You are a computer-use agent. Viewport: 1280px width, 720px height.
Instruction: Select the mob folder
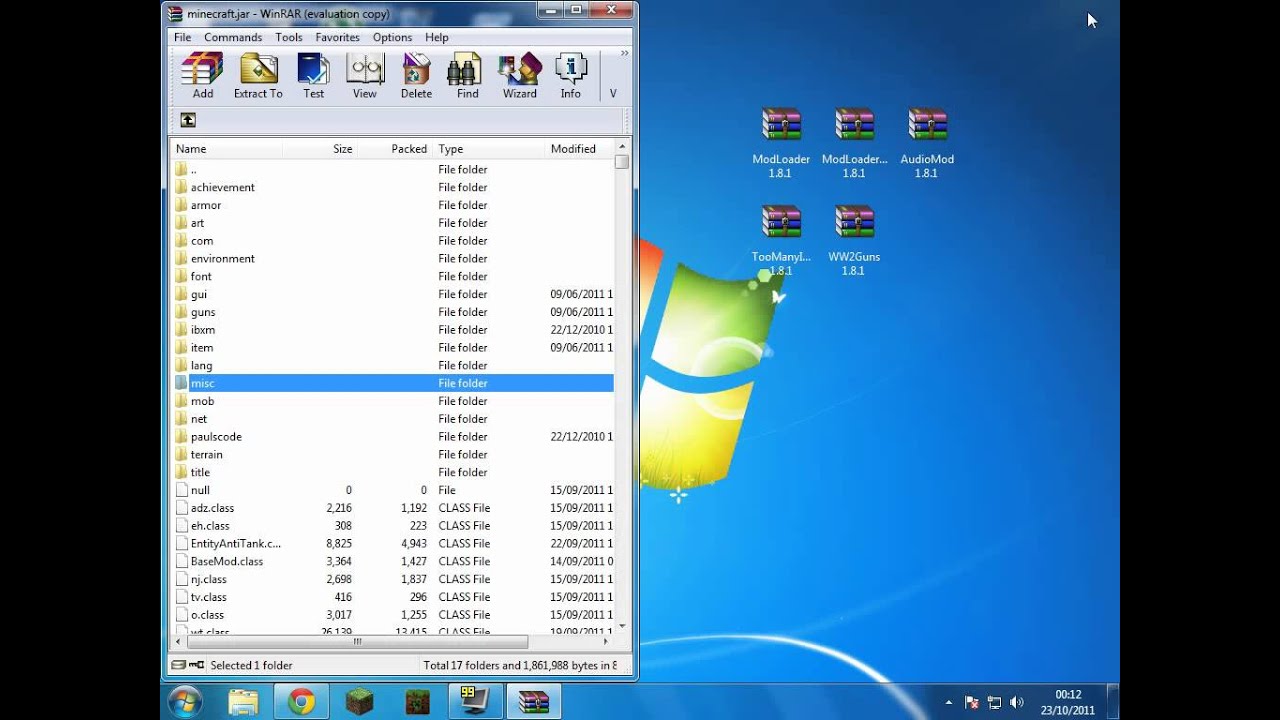[392, 401]
